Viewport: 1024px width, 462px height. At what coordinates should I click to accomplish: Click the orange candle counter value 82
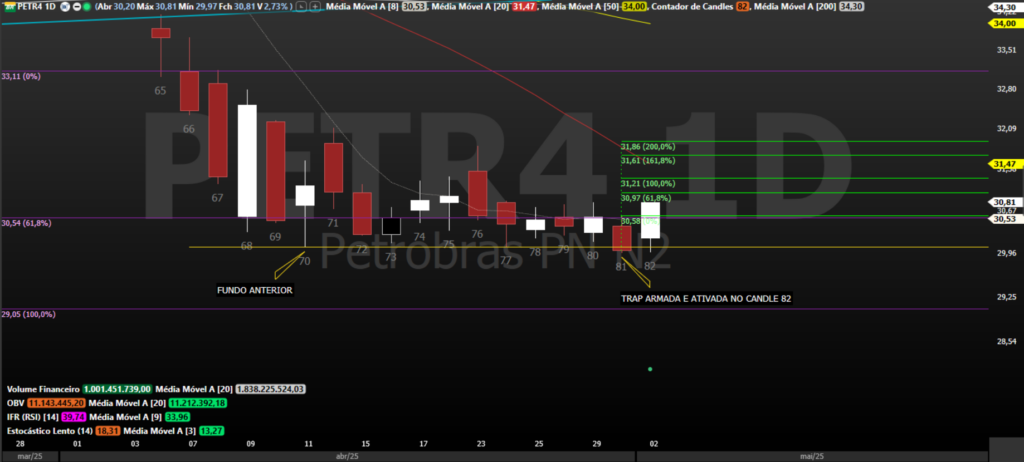742,7
